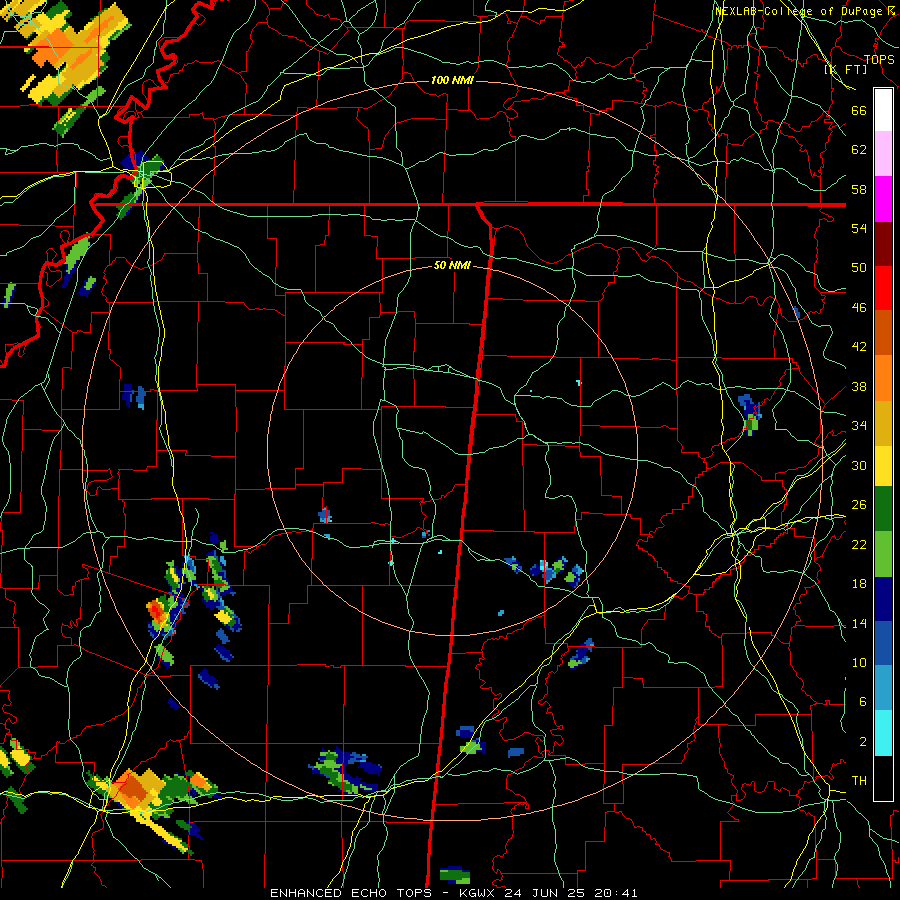Click the 'NEXLAB-College of DuPage' credit text
Viewport: 900px width, 900px height.
pyautogui.click(x=801, y=11)
